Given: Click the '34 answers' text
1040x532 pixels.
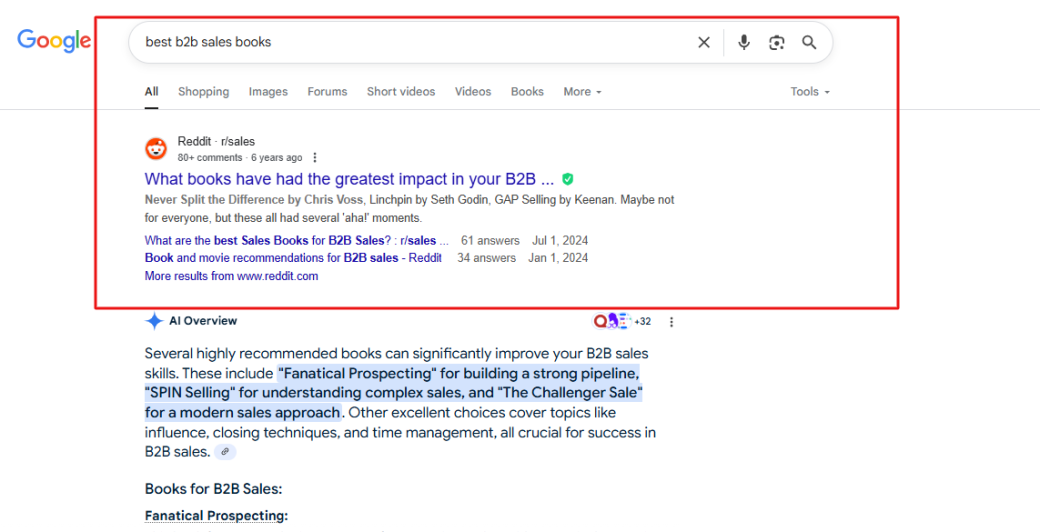Looking at the screenshot, I should (x=486, y=258).
